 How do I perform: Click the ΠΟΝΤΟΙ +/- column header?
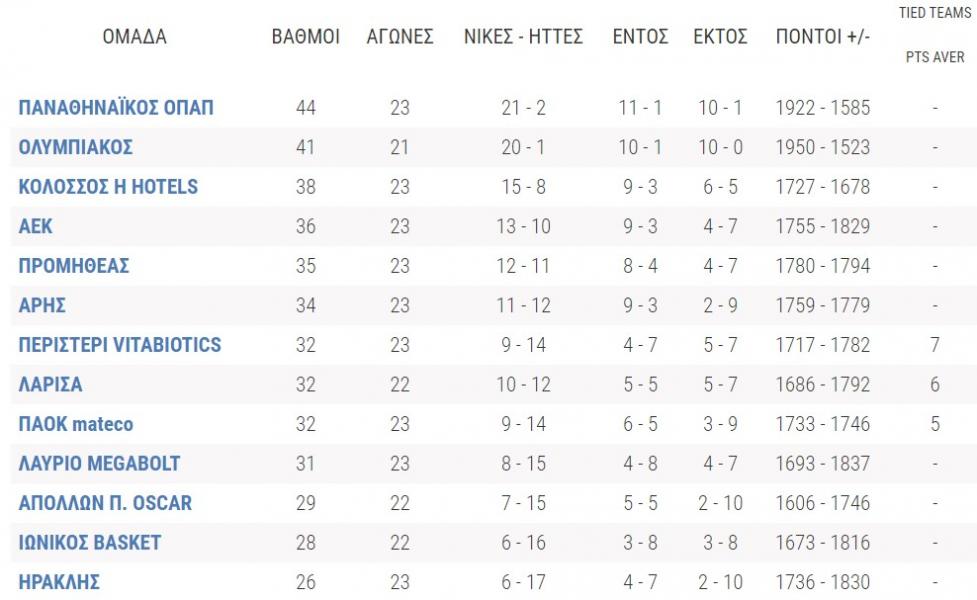coord(822,37)
